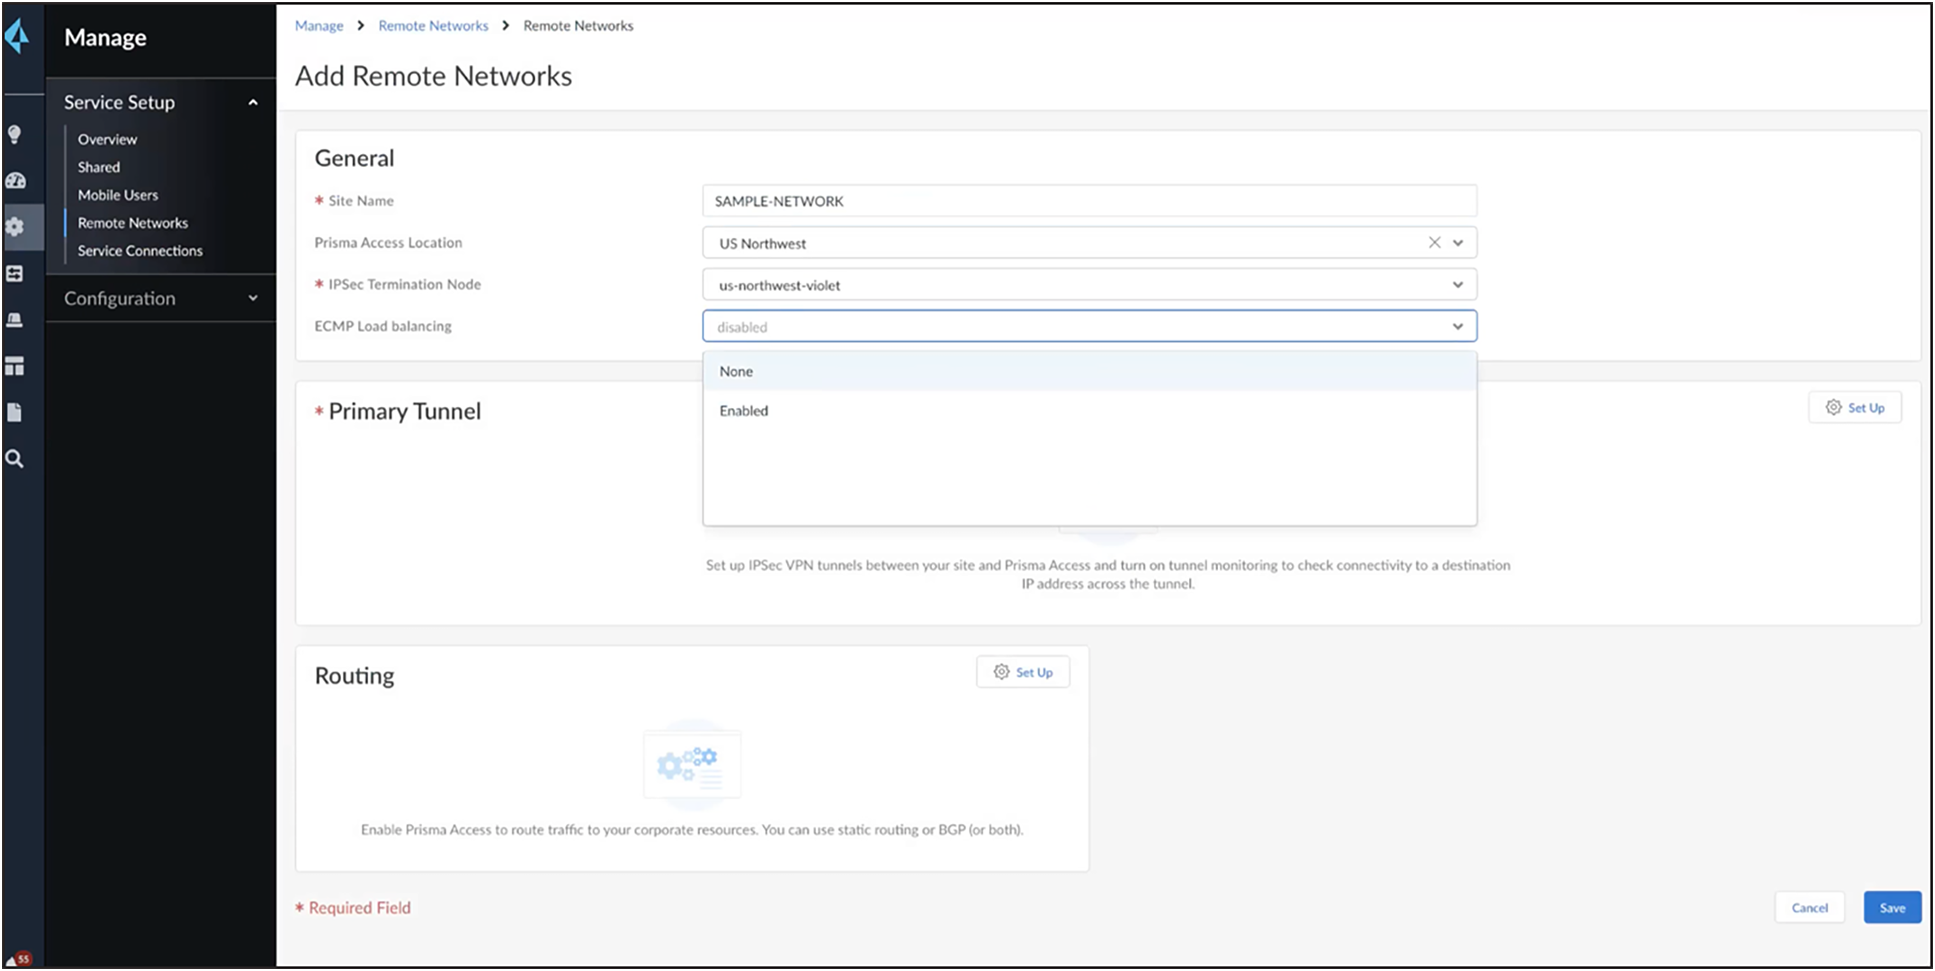
Task: Open the document reports icon in sidebar
Action: coord(15,412)
